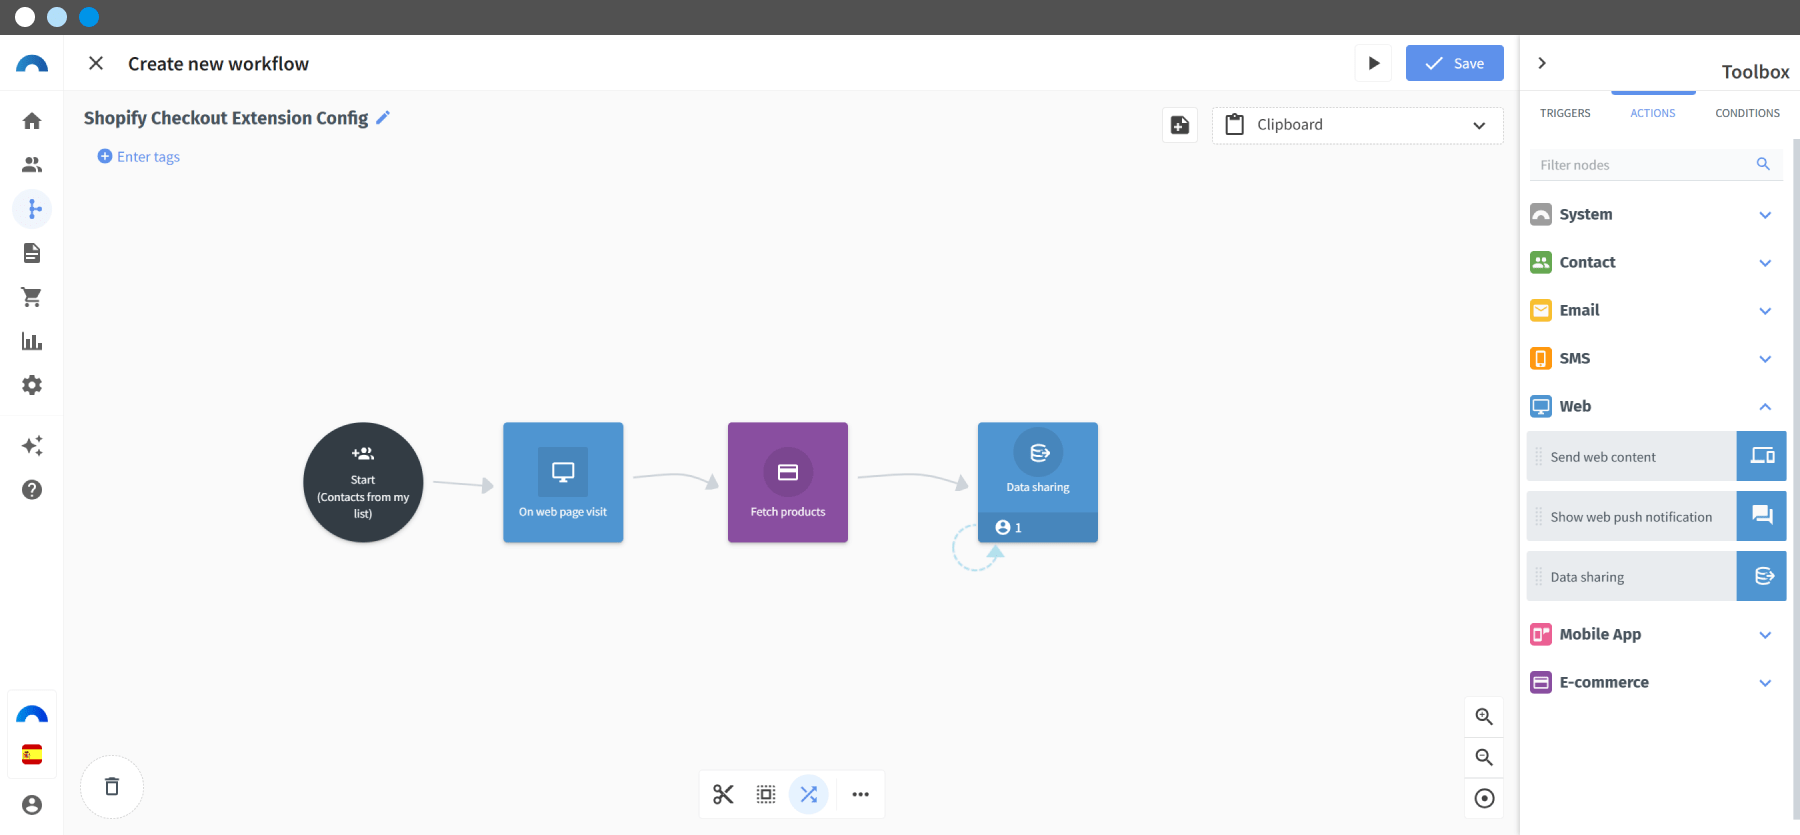Screen dimensions: 1800x835
Task: Run workflow with the play button
Action: pyautogui.click(x=1373, y=63)
